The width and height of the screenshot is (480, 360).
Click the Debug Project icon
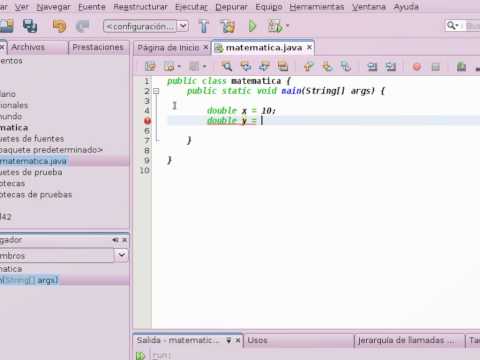pos(275,26)
